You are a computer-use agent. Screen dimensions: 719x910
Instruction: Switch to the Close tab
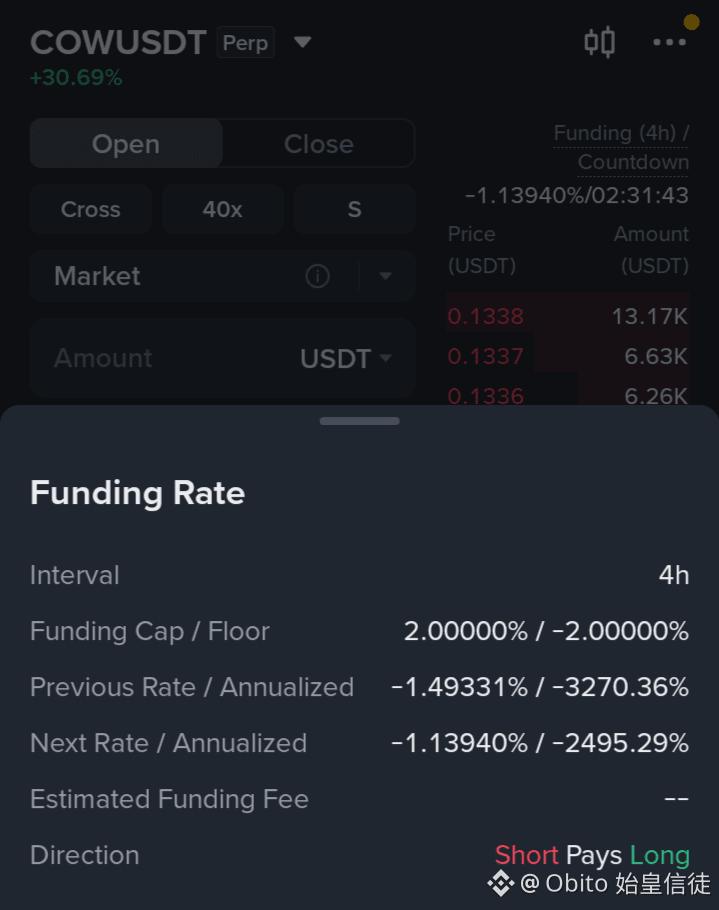[x=319, y=143]
